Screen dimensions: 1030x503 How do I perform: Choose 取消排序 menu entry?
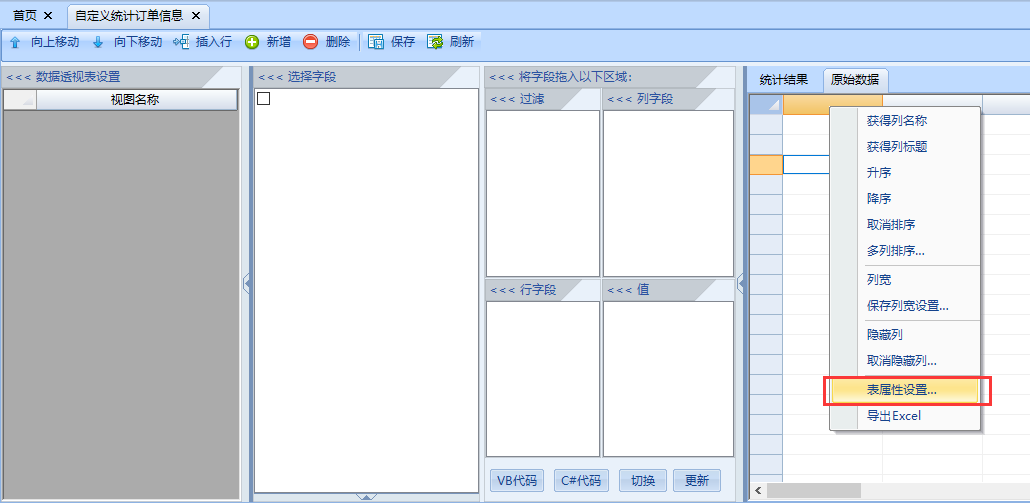pyautogui.click(x=907, y=225)
